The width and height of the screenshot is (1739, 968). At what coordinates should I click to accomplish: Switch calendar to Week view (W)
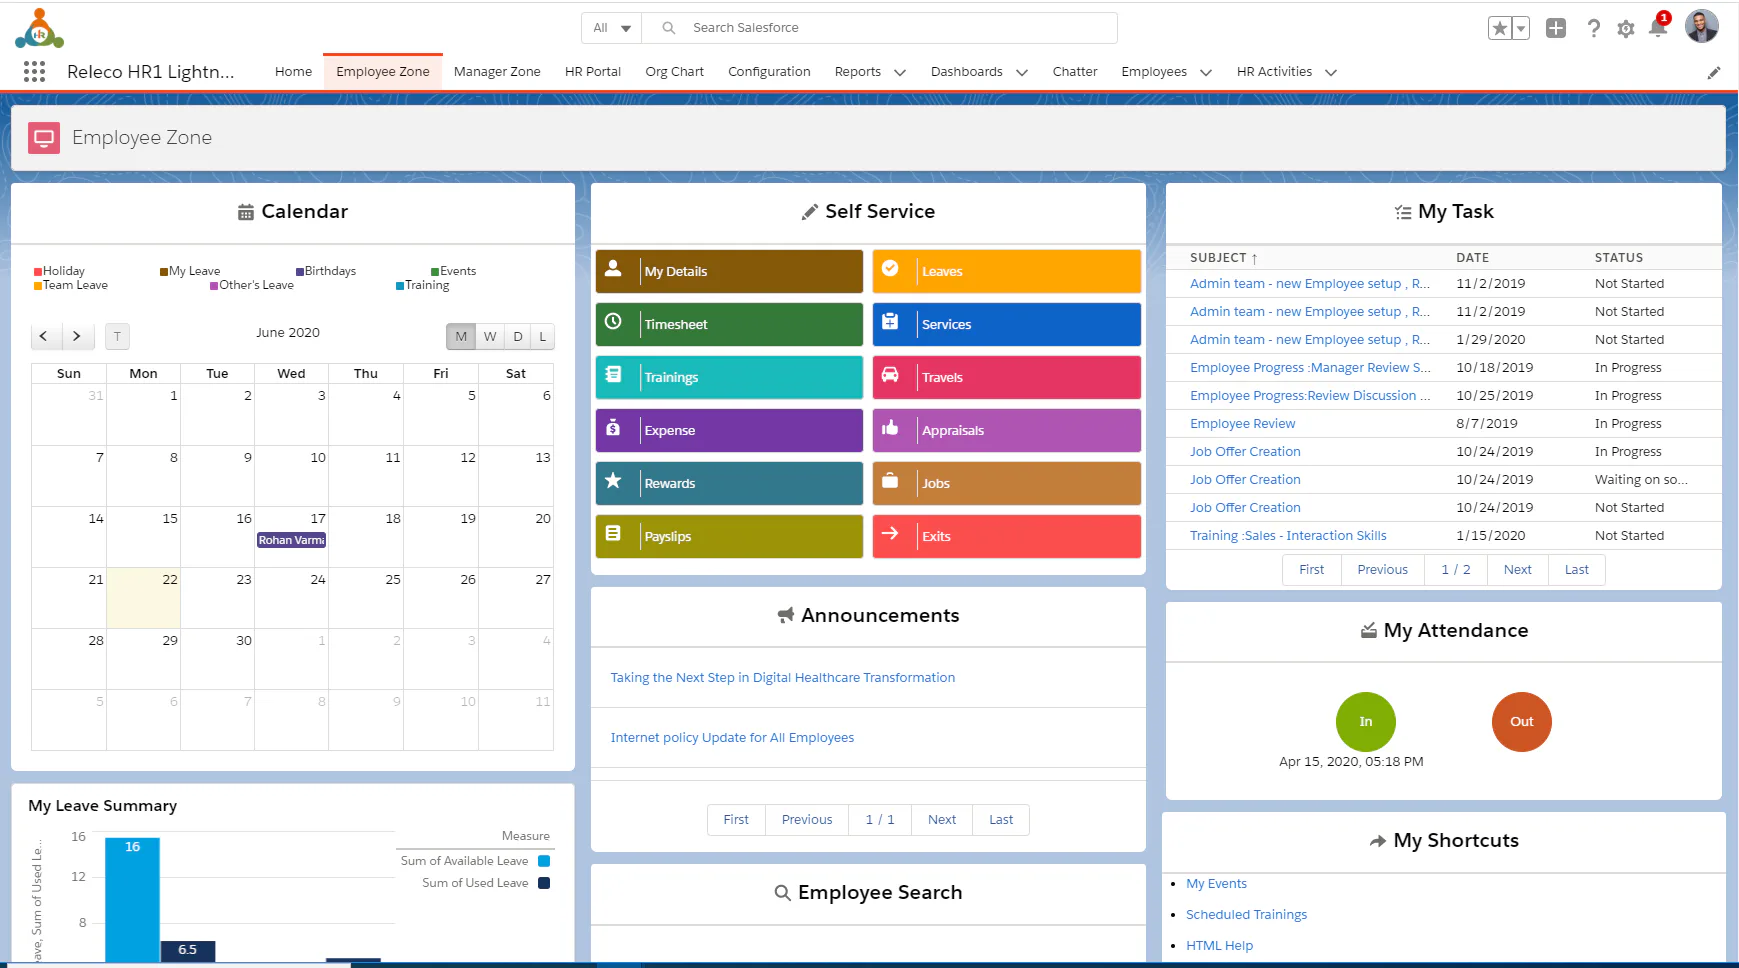point(489,337)
